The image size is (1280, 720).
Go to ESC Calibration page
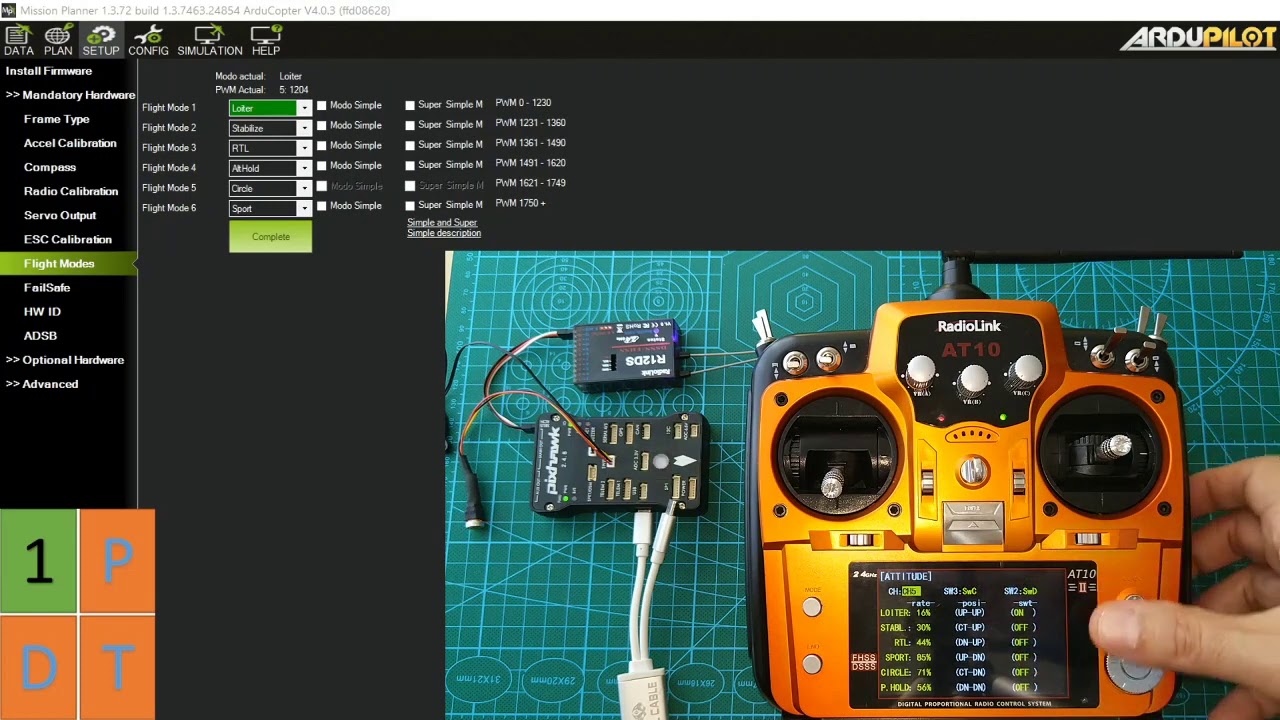[68, 239]
